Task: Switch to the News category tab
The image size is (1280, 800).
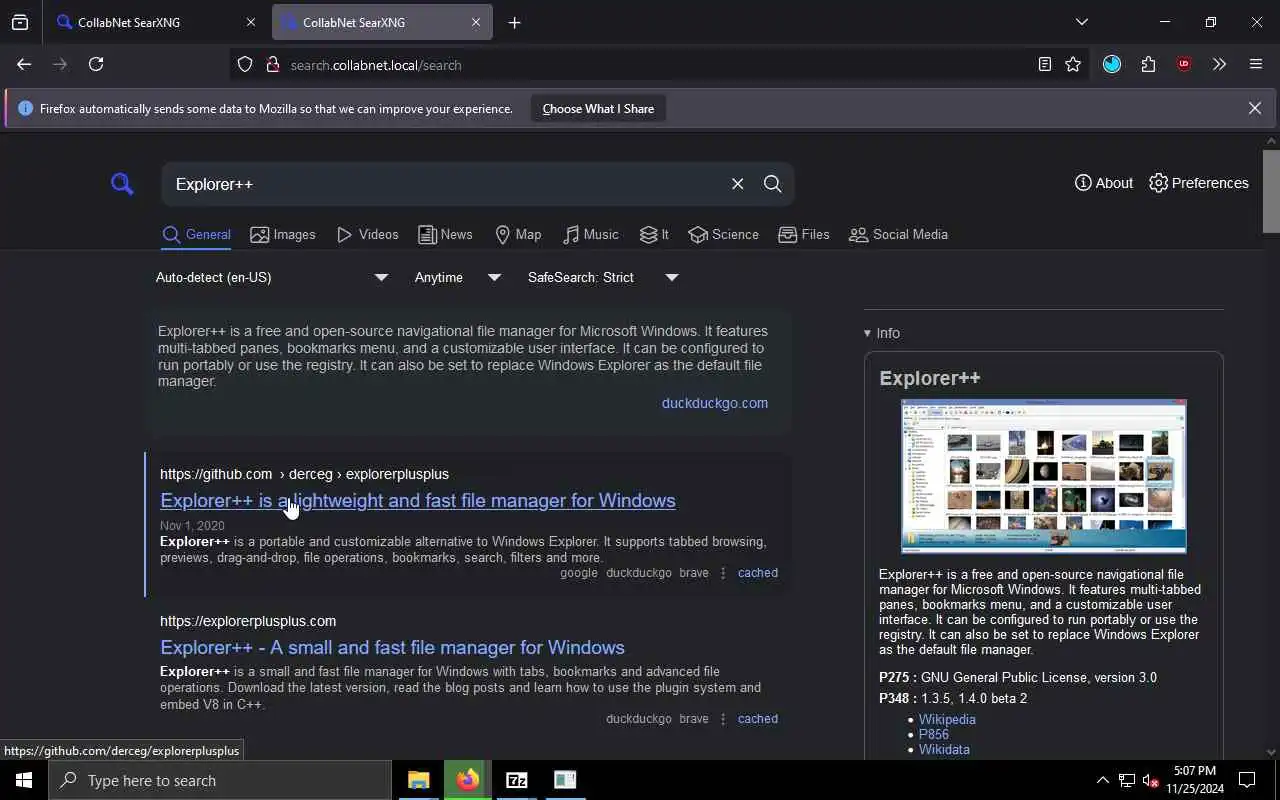Action: click(x=445, y=234)
